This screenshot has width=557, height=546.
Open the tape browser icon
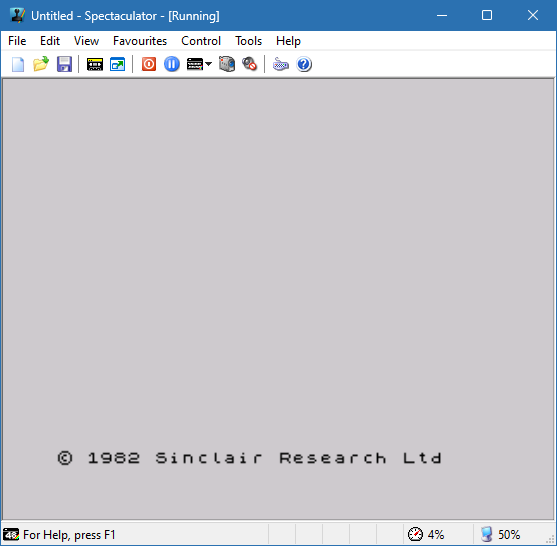coord(95,64)
